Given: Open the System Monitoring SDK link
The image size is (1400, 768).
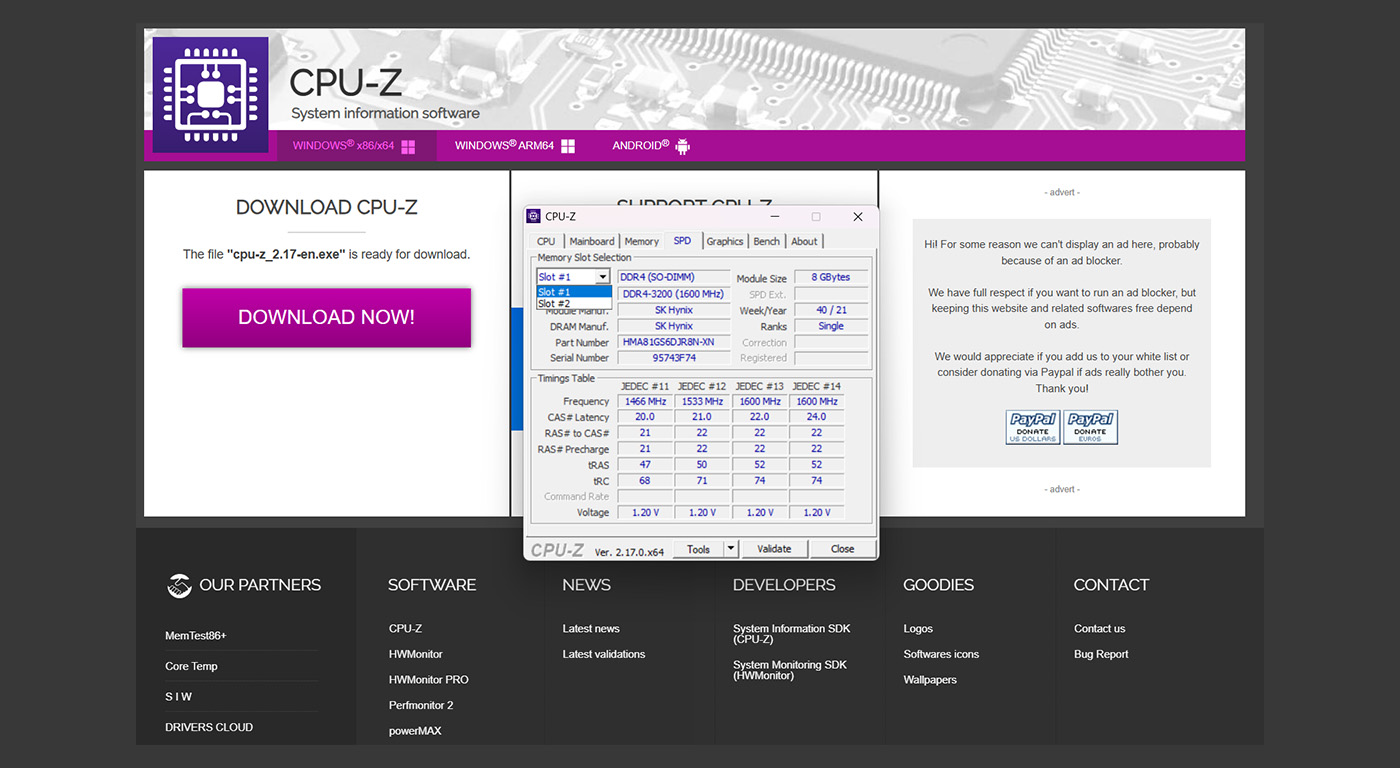Looking at the screenshot, I should point(790,670).
